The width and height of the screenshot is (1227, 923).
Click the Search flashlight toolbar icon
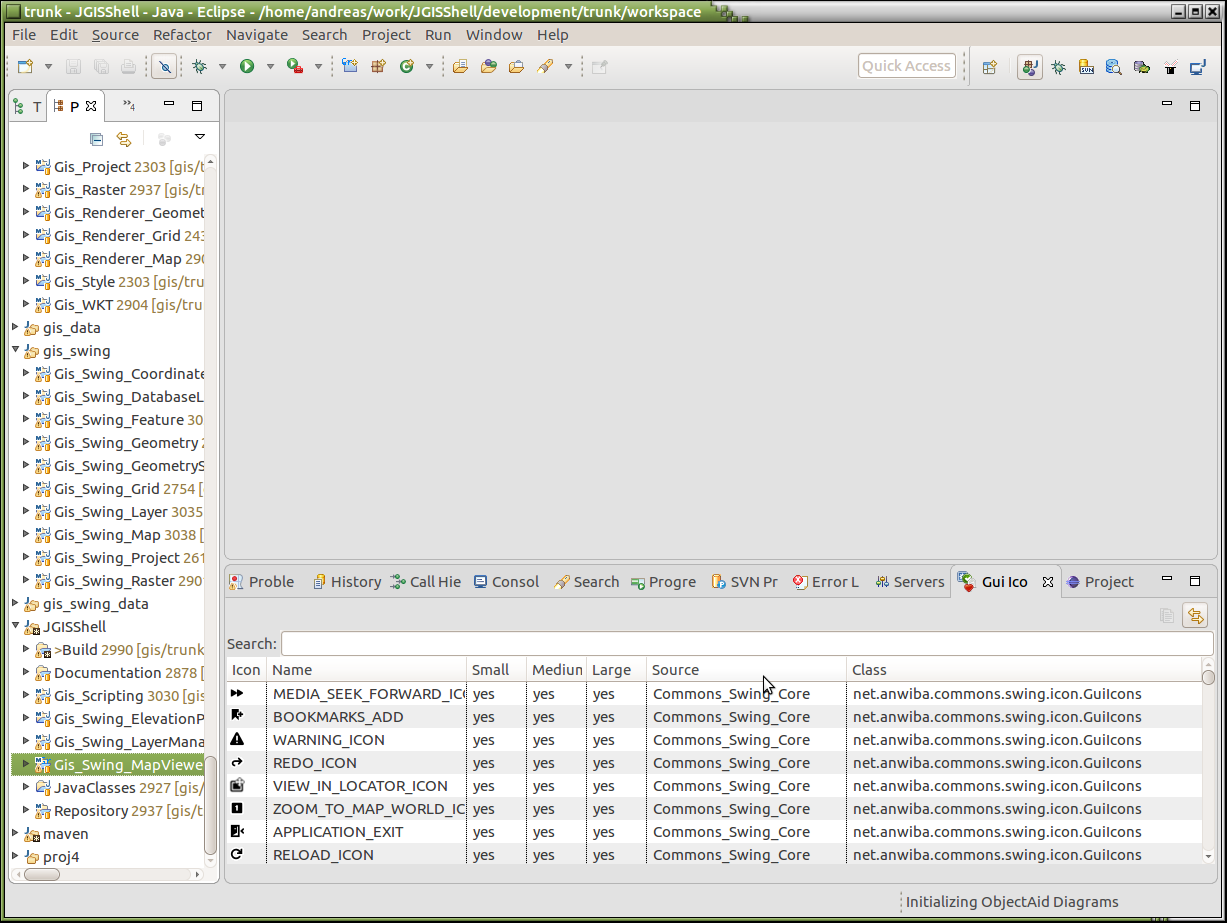[546, 67]
